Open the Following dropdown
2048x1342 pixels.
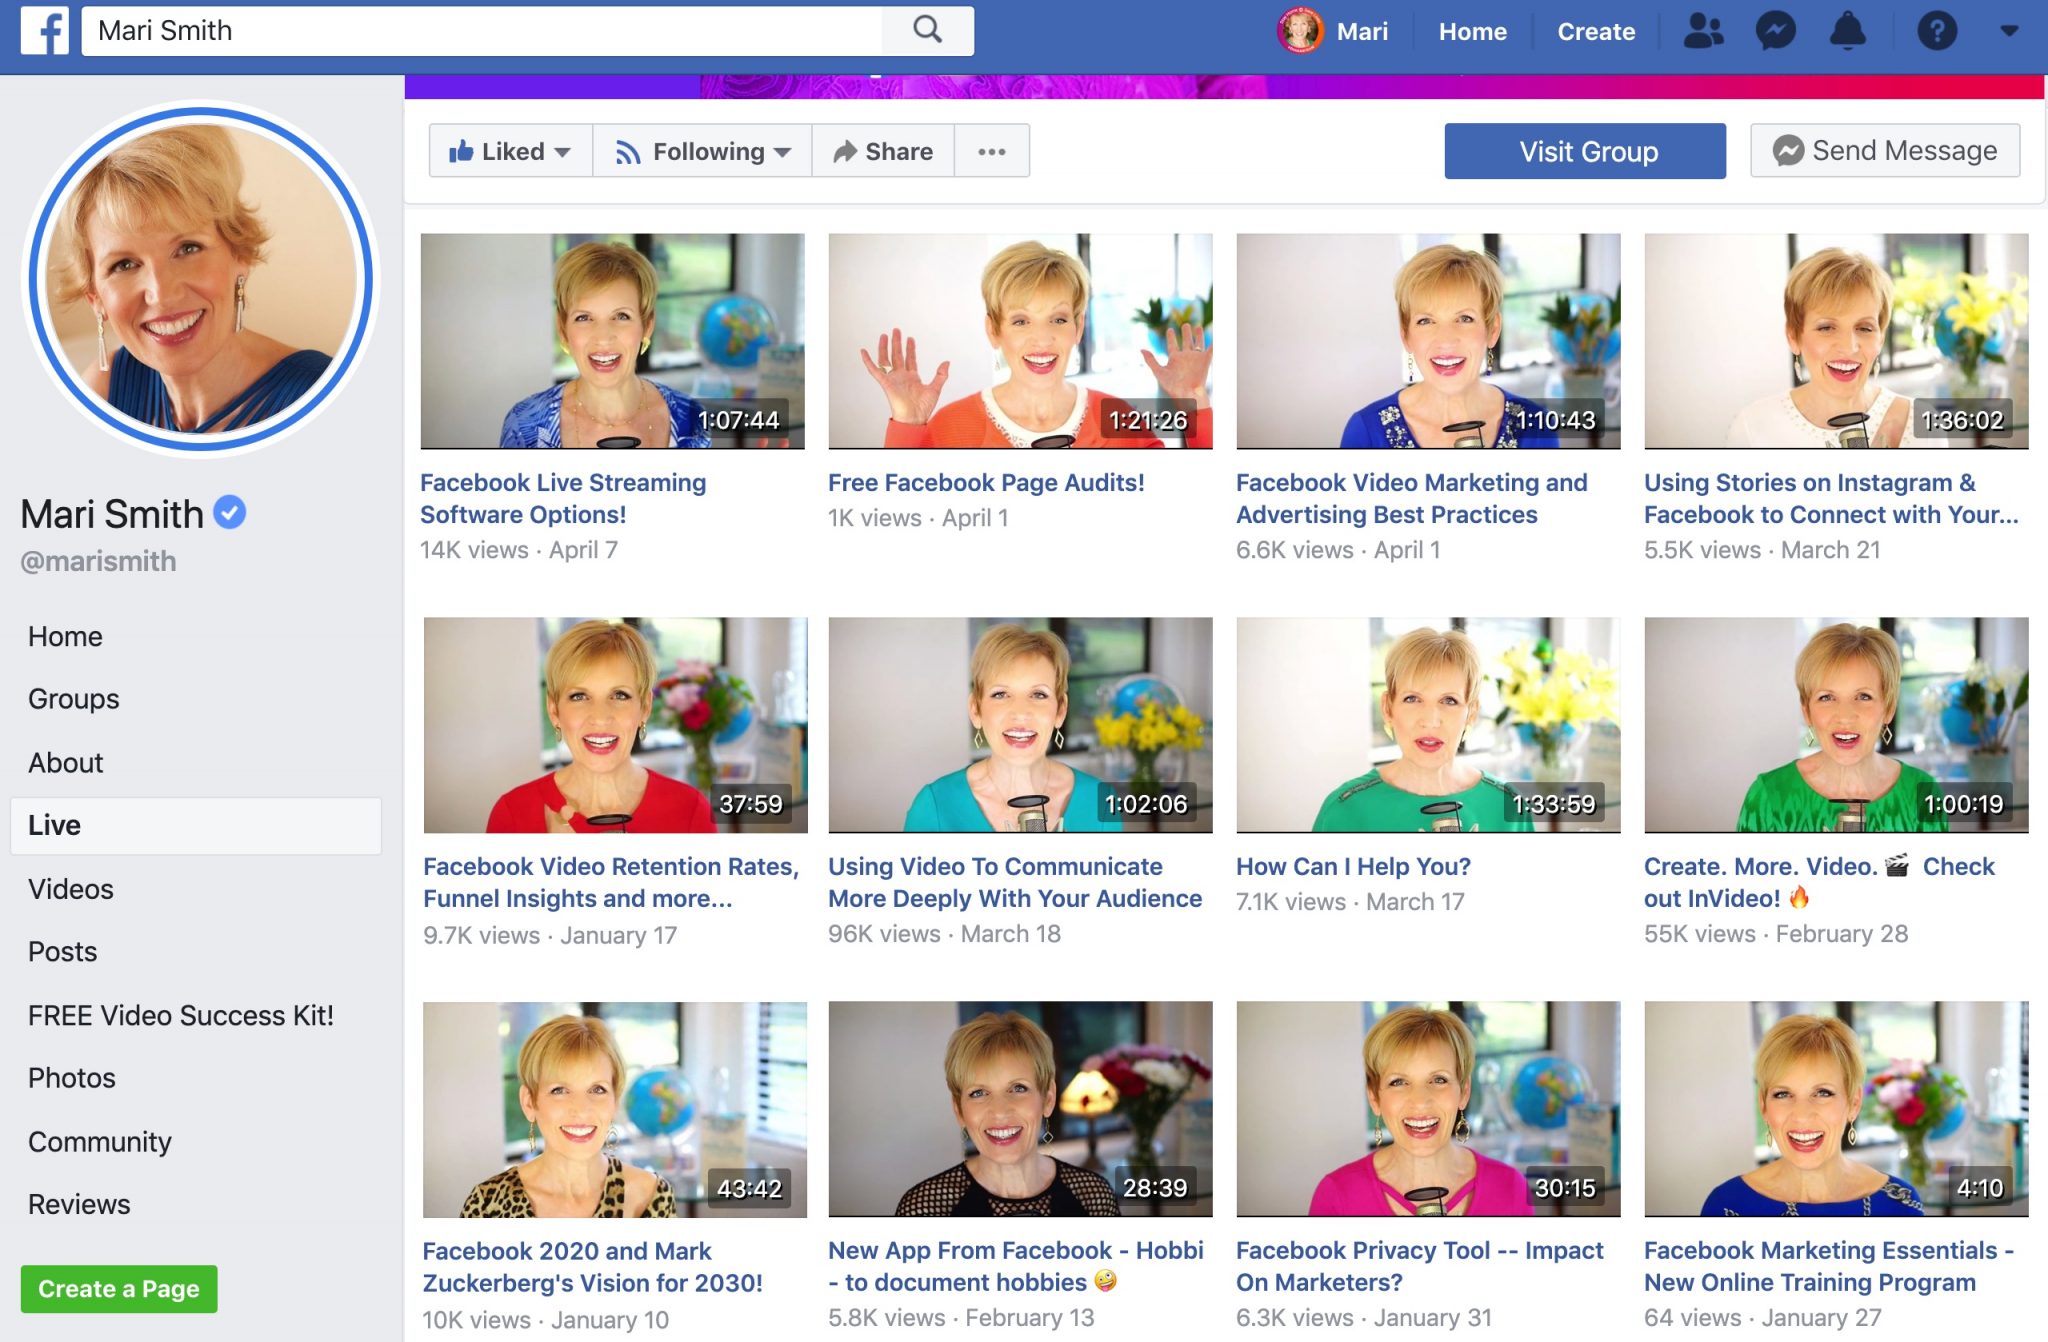703,151
